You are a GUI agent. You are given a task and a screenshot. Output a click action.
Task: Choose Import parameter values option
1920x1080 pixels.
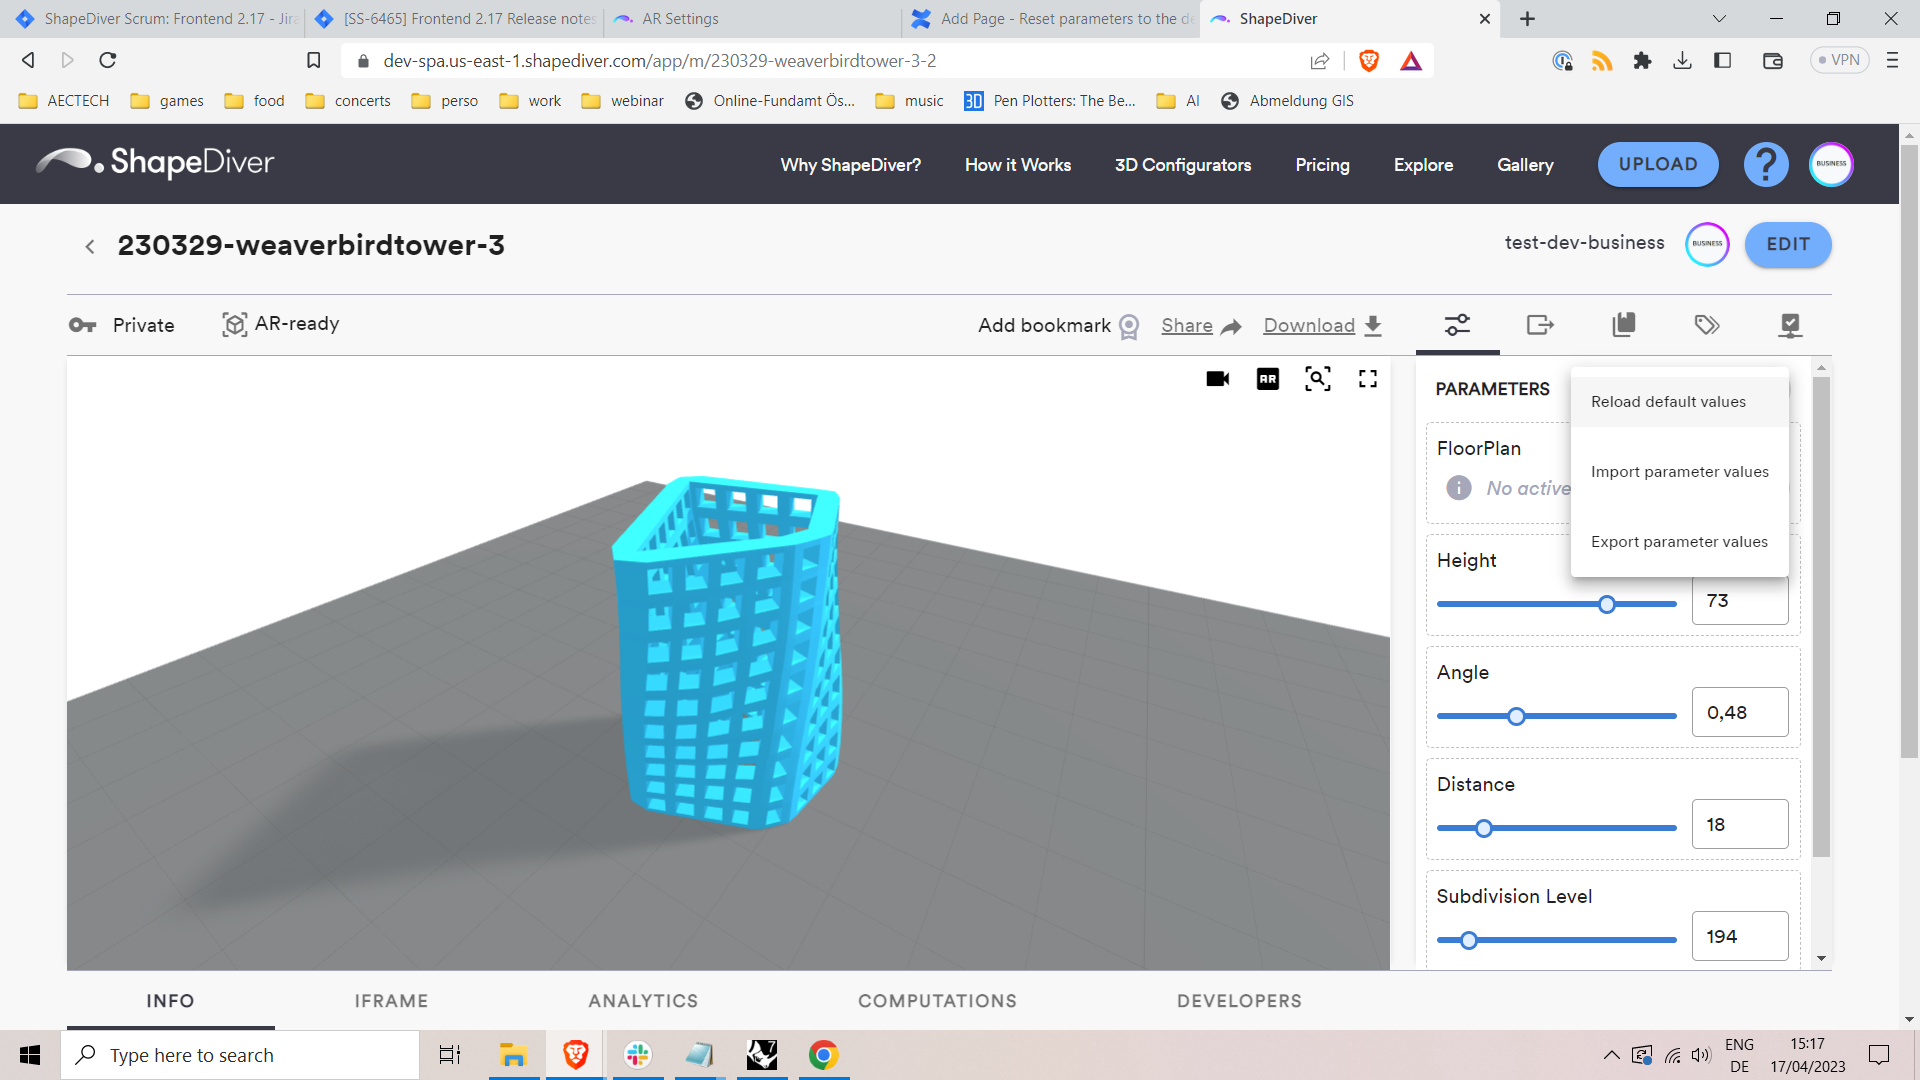click(1679, 472)
